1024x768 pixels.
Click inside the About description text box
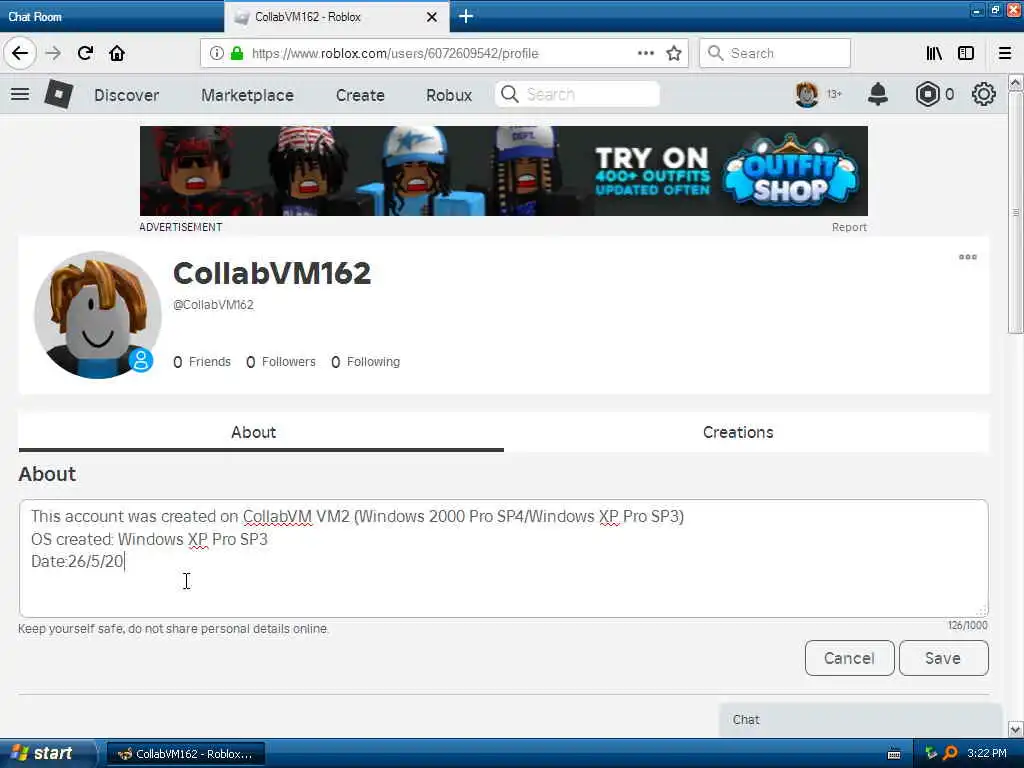pyautogui.click(x=504, y=558)
